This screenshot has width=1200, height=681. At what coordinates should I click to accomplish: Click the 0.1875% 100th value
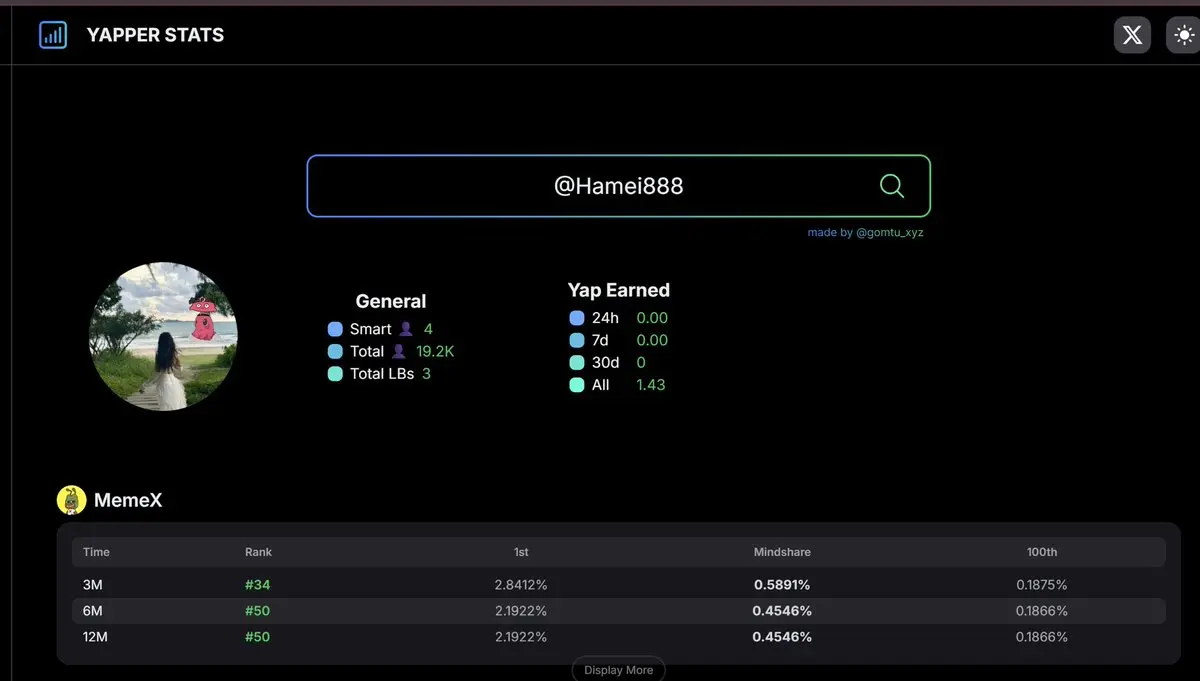tap(1042, 584)
